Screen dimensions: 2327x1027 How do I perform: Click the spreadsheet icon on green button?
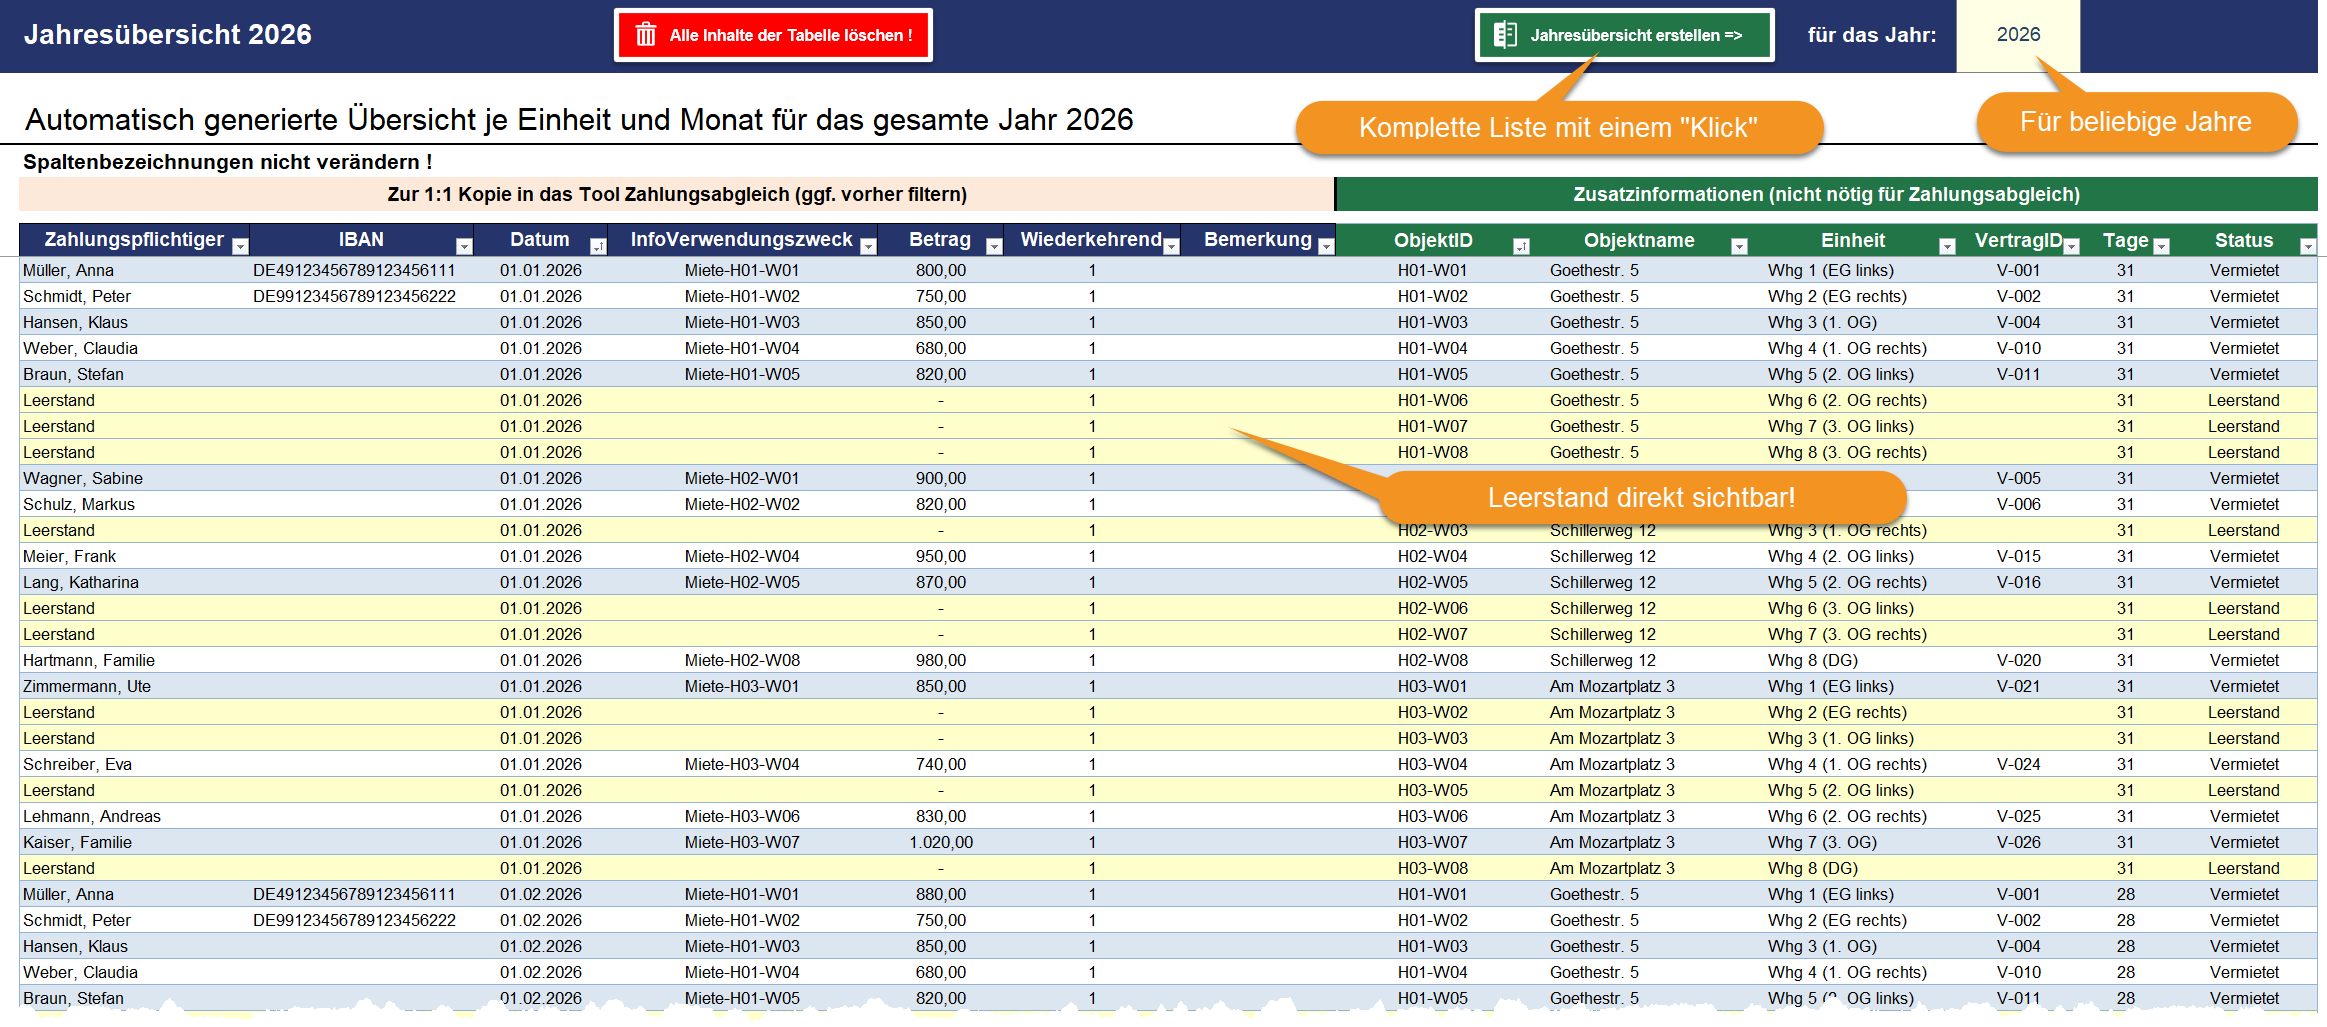pyautogui.click(x=1505, y=35)
